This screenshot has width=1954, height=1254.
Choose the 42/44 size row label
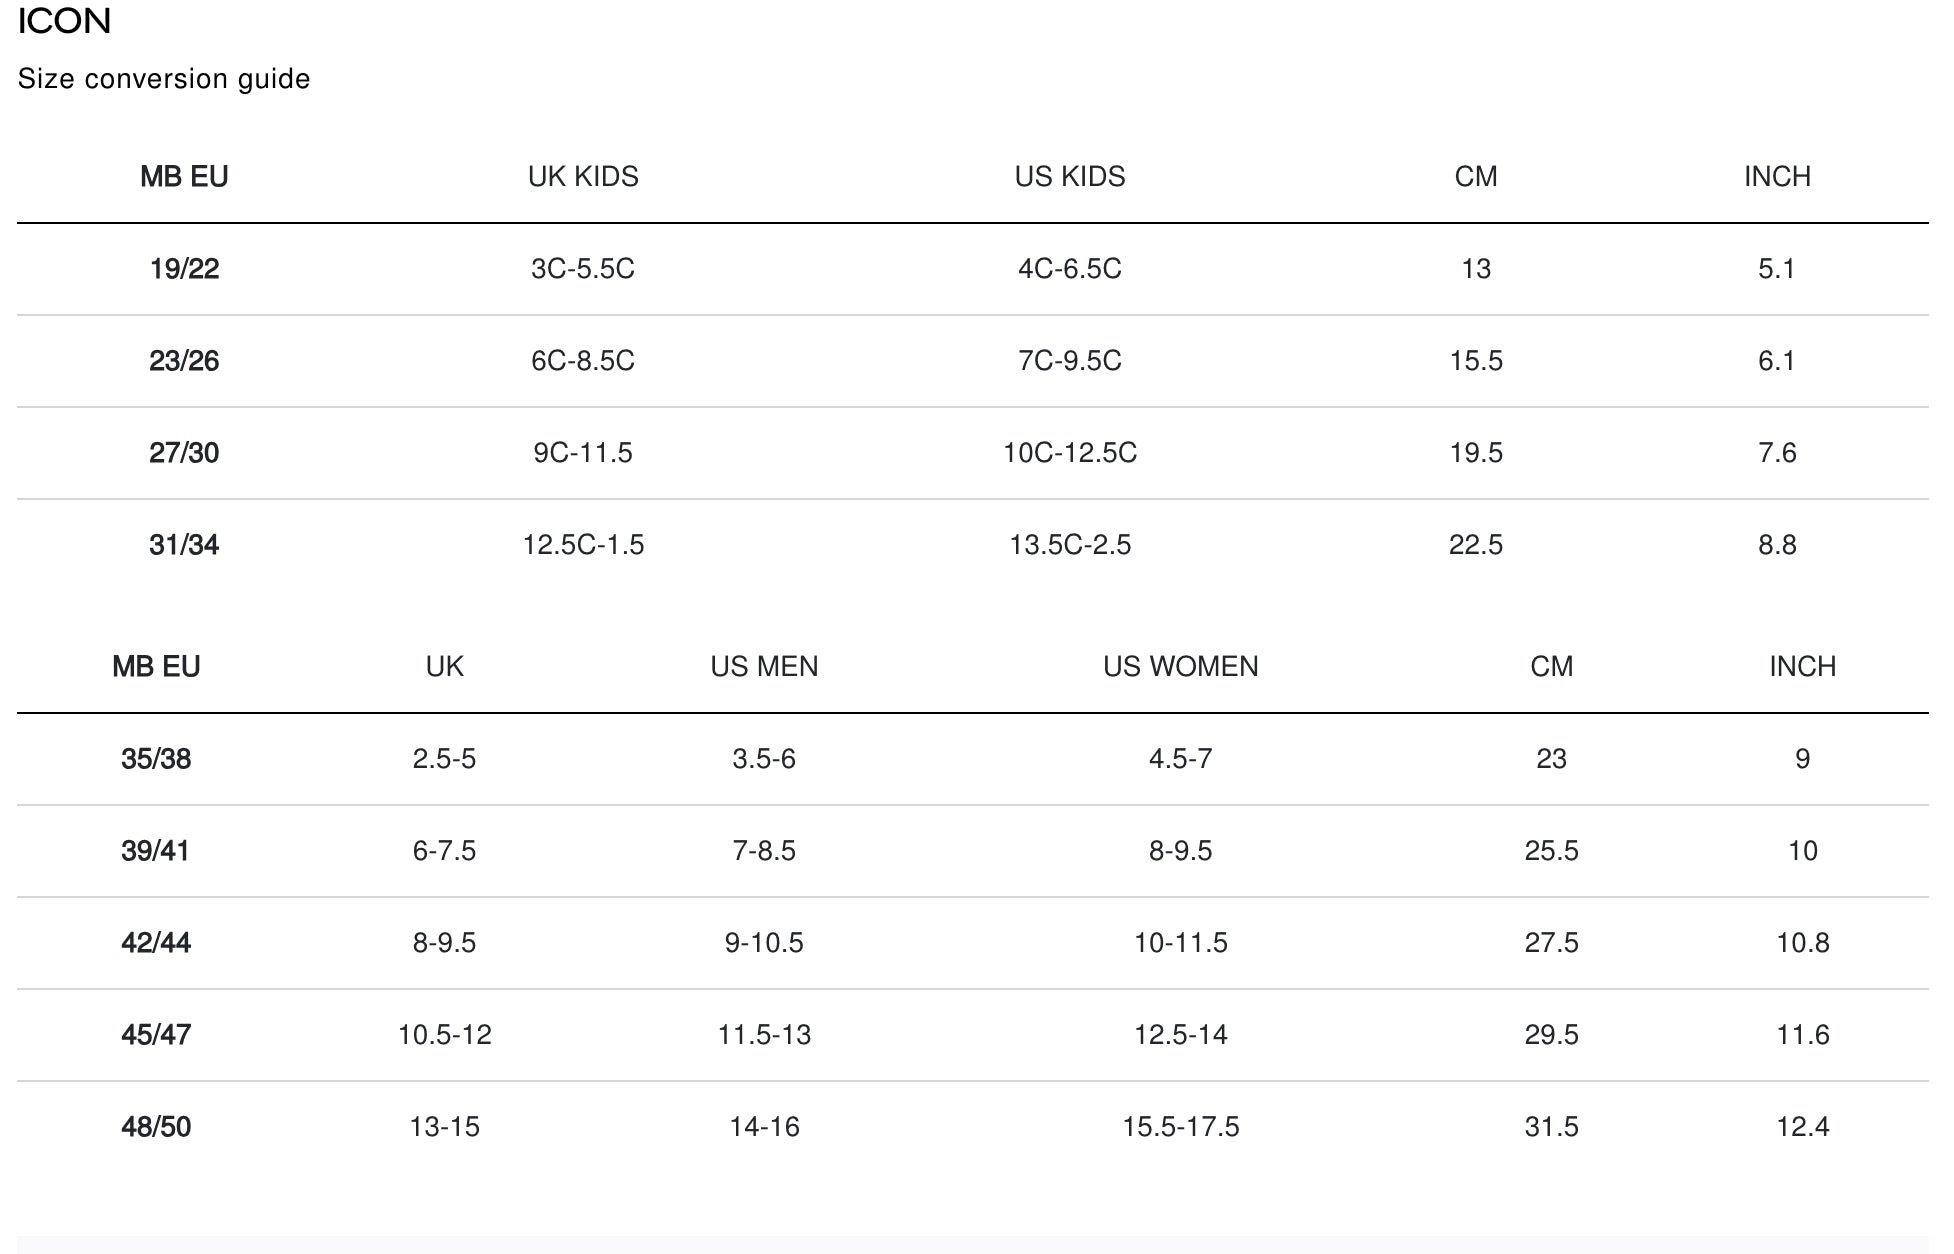(156, 943)
